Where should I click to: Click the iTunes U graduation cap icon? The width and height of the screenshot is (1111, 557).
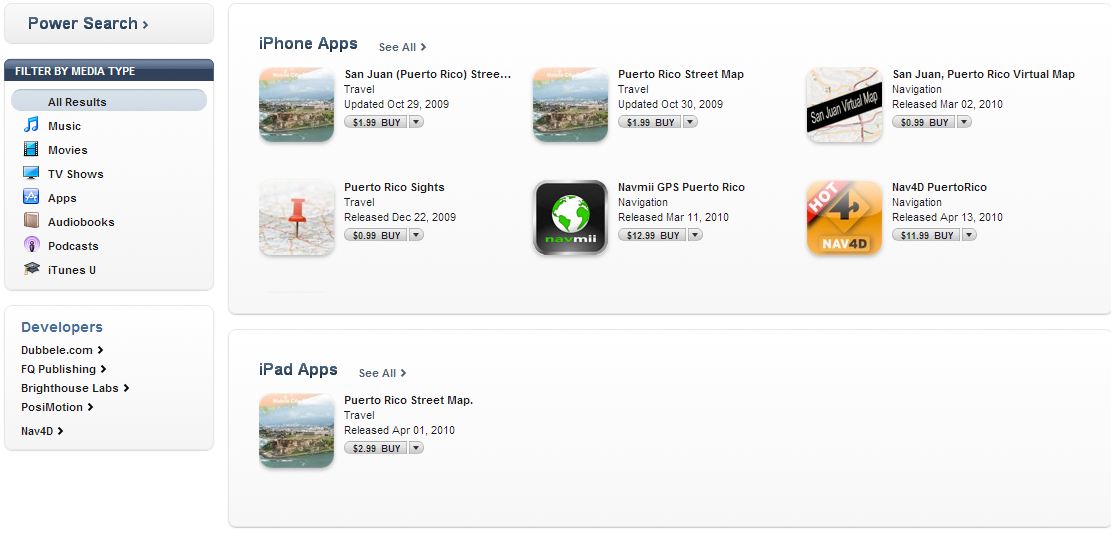32,270
